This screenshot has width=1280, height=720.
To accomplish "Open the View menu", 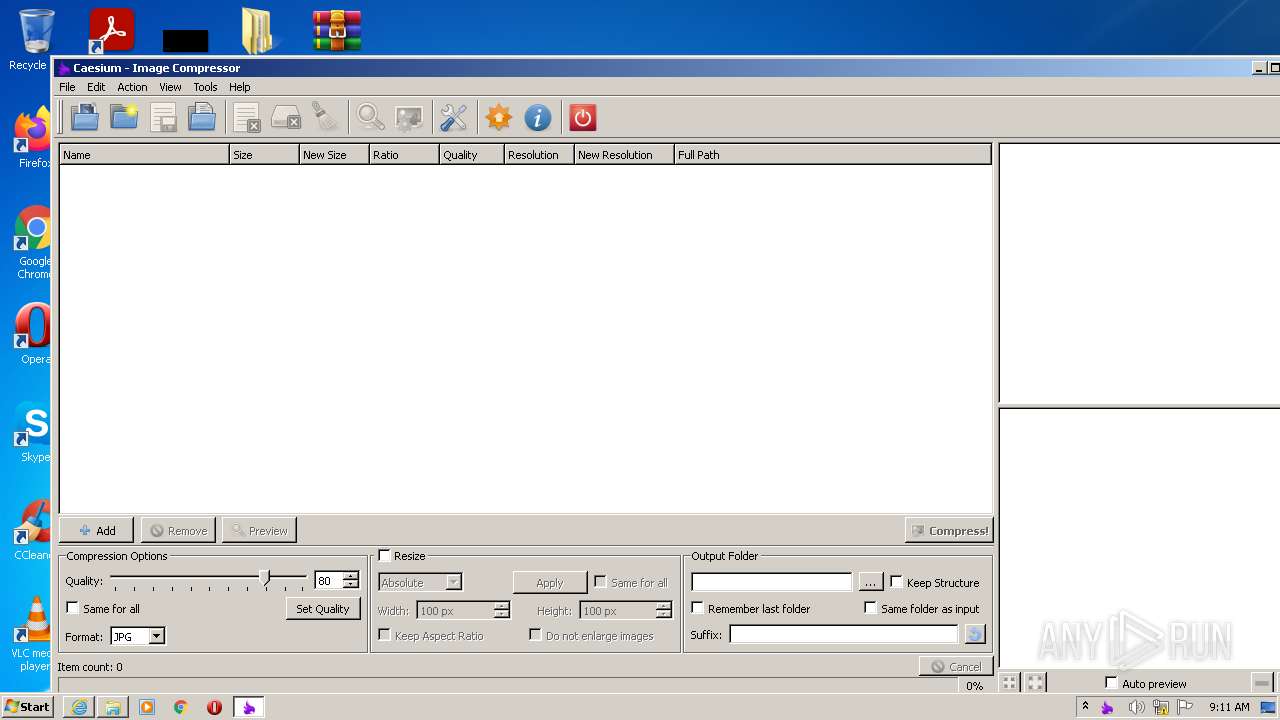I will coord(170,87).
